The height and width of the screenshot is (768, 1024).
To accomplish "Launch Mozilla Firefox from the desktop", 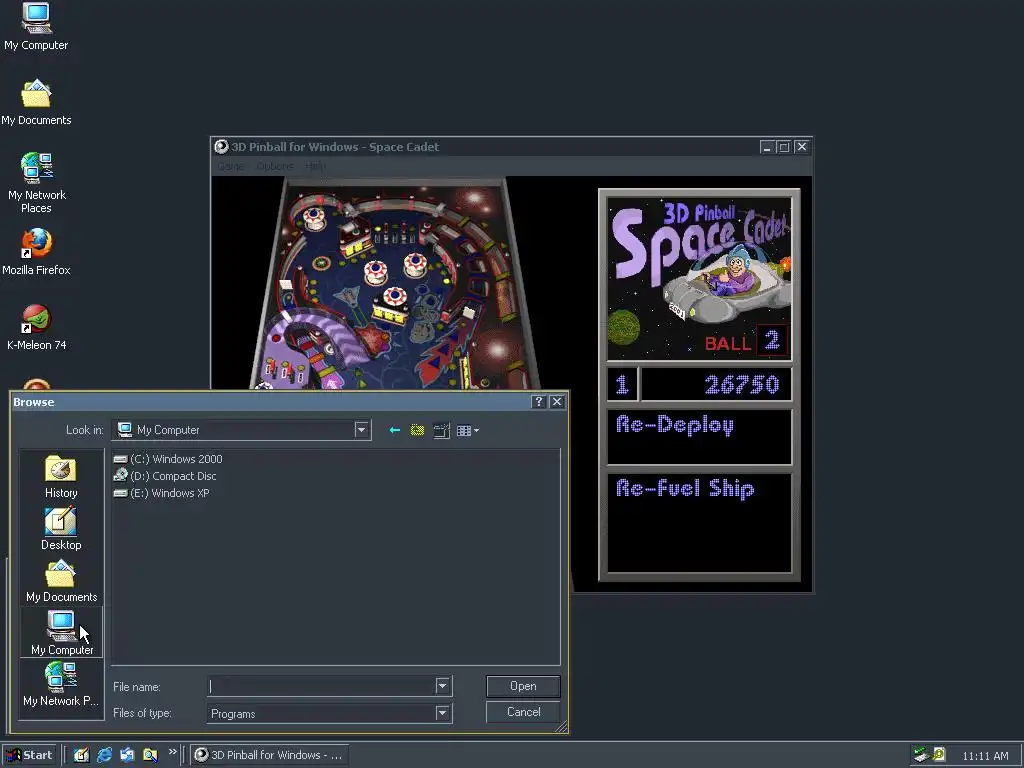I will (36, 252).
